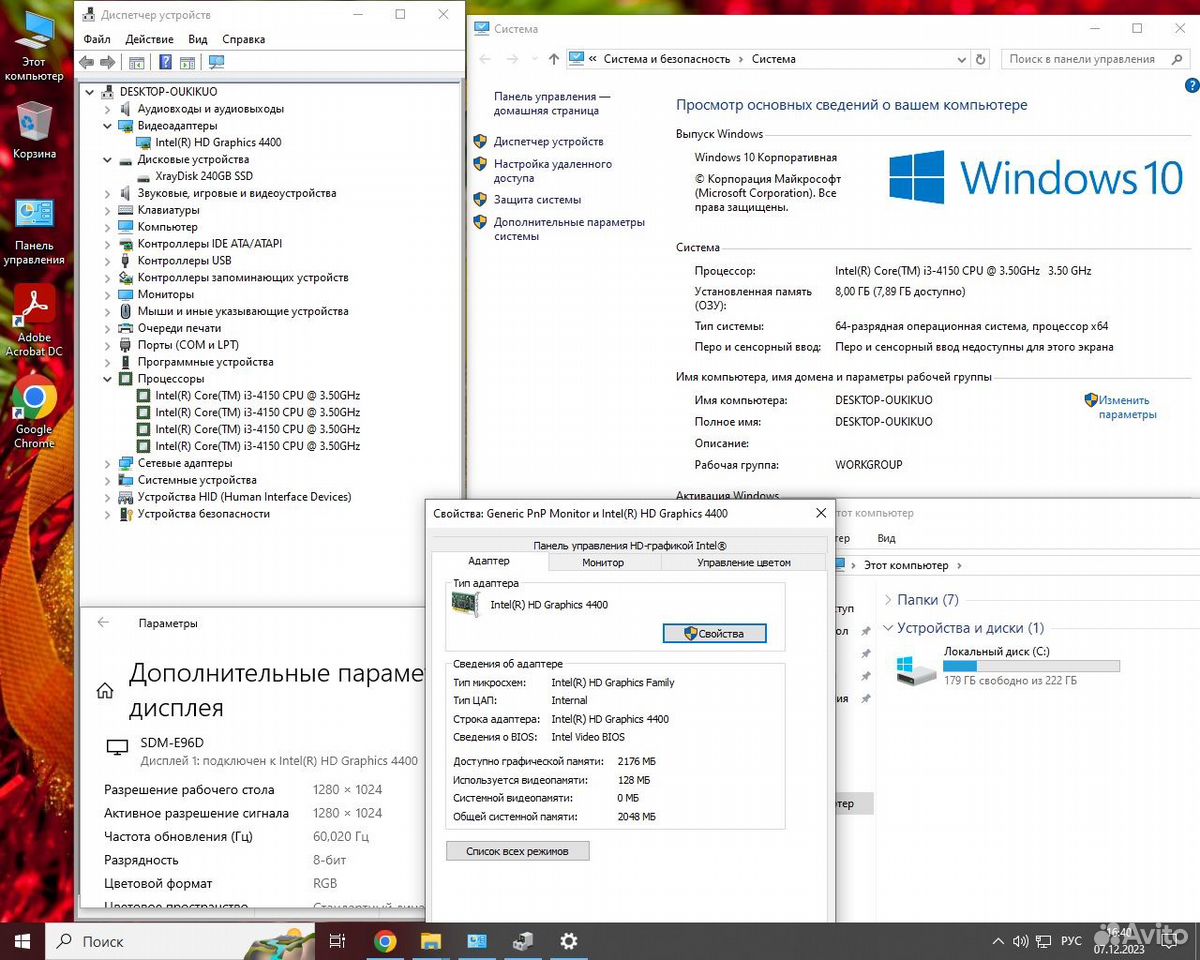Click the back arrow in the Параметры window
1200x960 pixels.
103,622
